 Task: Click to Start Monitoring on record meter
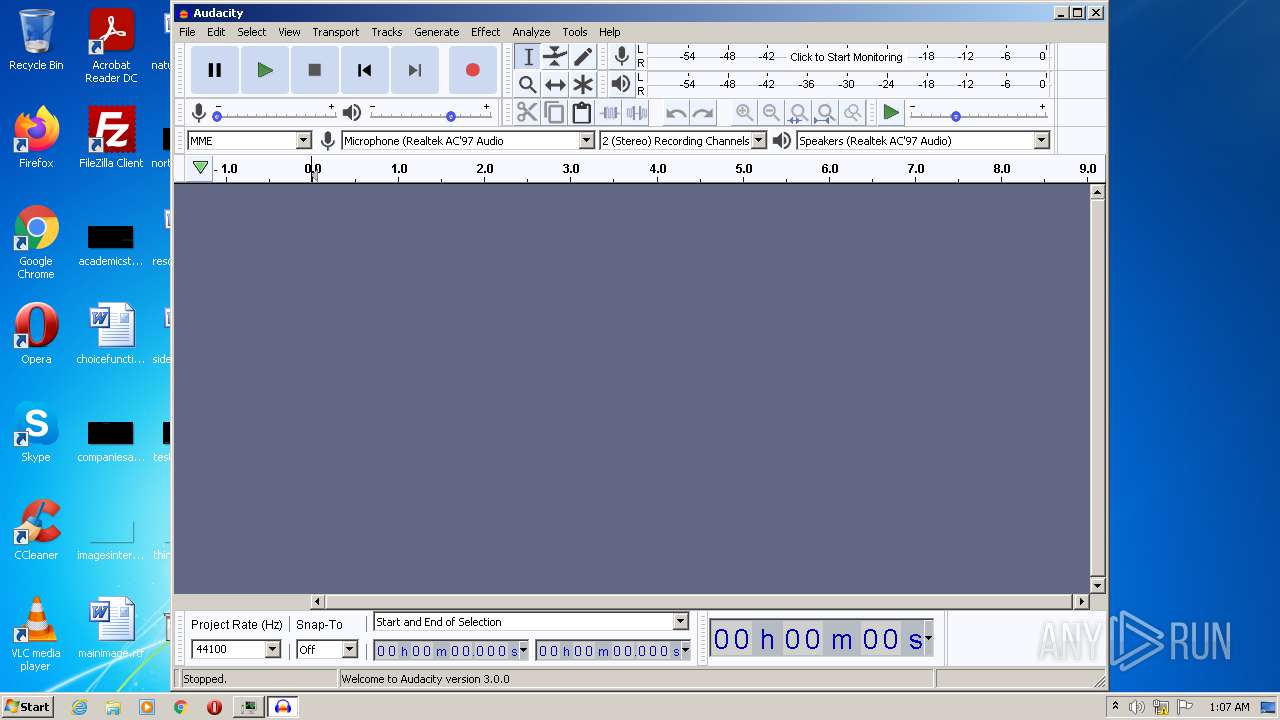coord(846,57)
